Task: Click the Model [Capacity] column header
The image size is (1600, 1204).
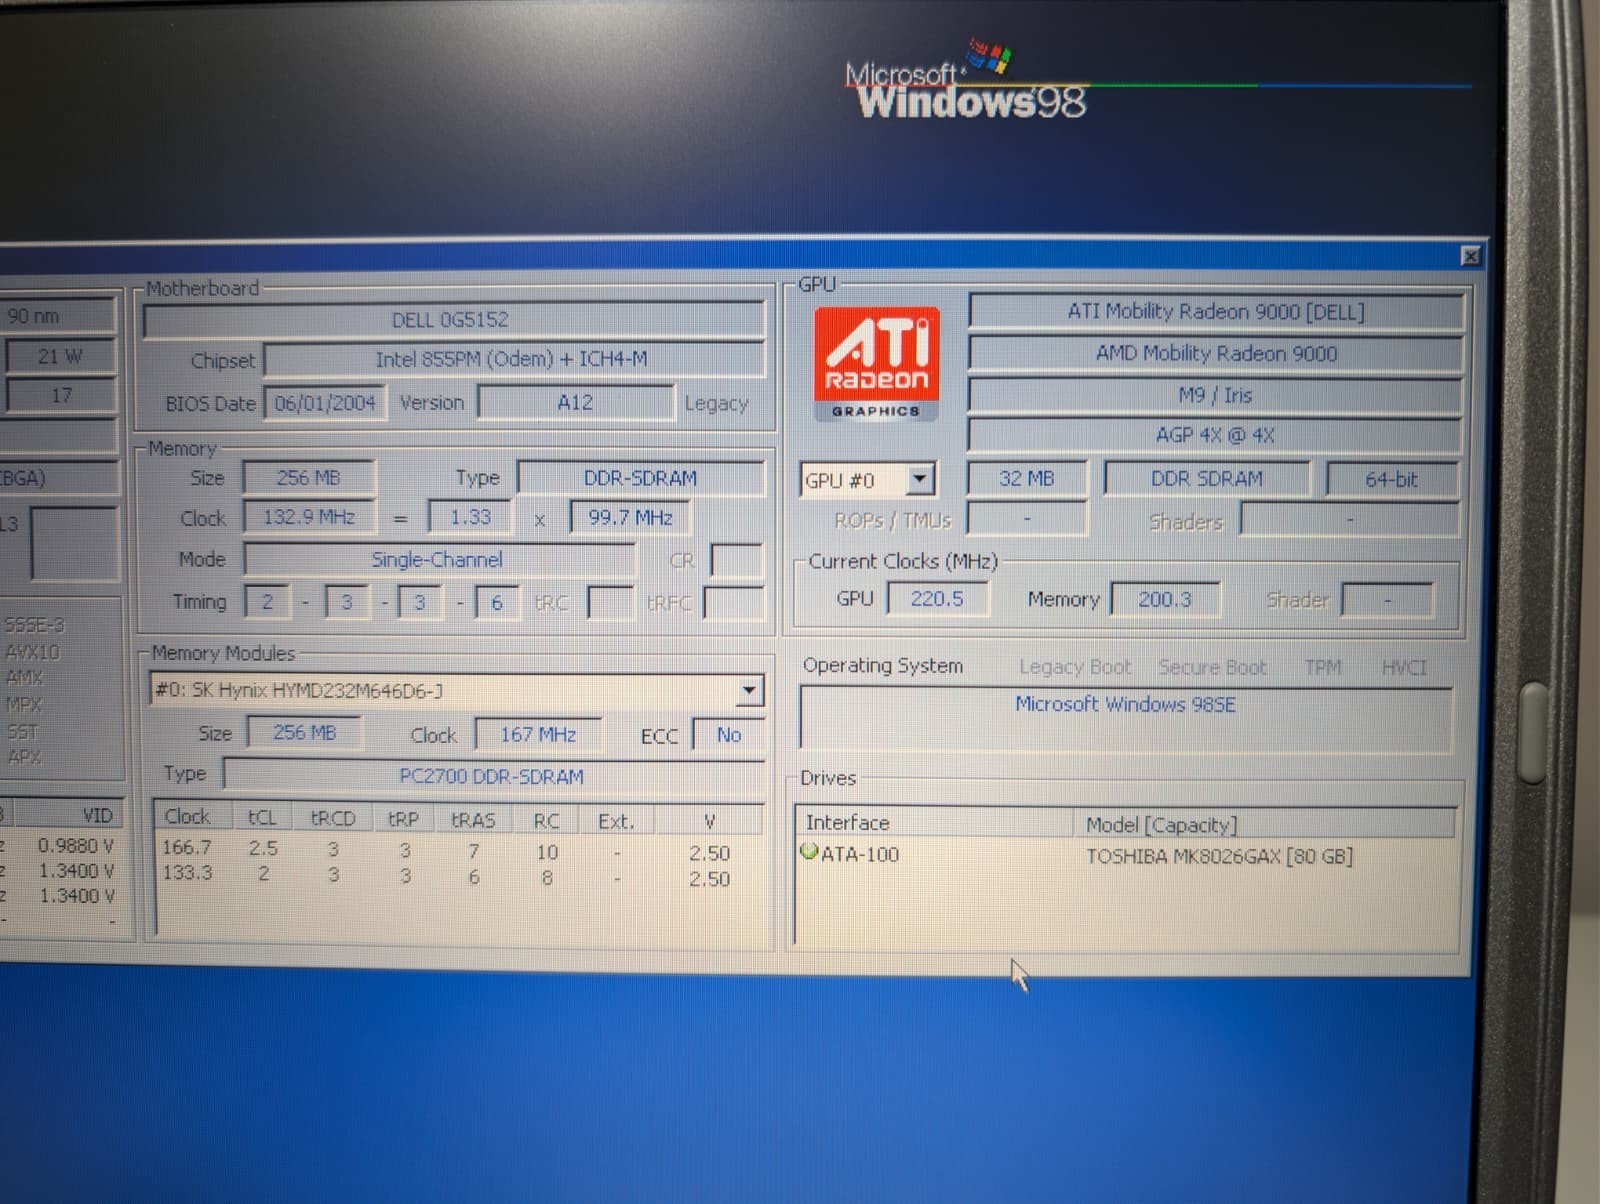Action: (1264, 825)
